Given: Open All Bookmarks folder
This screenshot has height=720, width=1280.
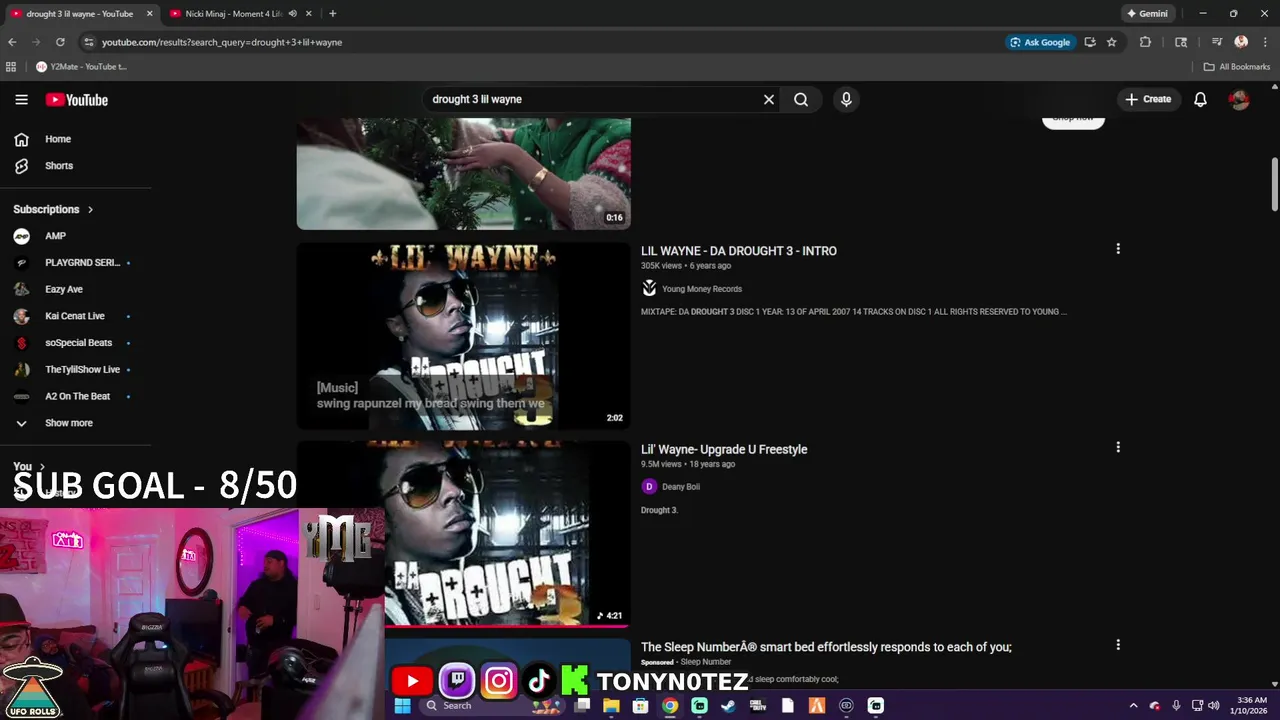Looking at the screenshot, I should [x=1237, y=67].
